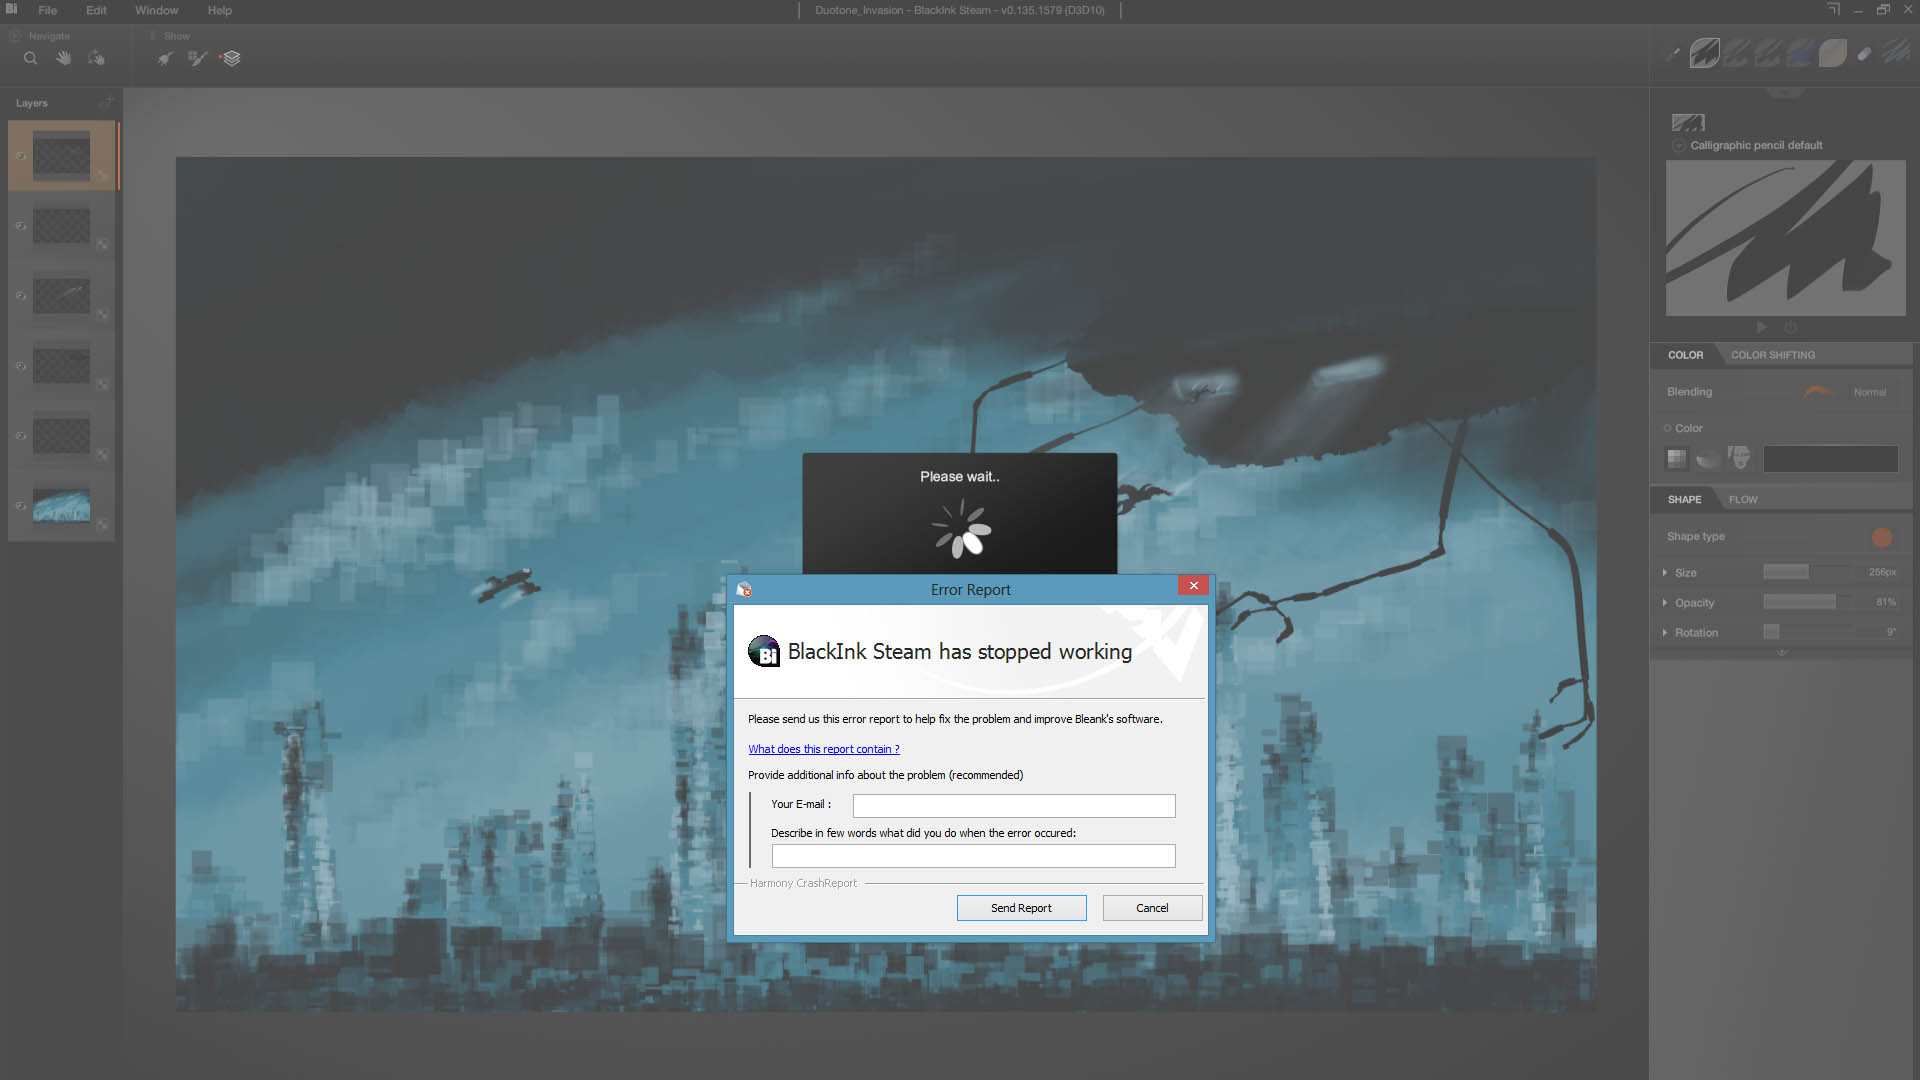
Task: Select the small pencil brush preset
Action: click(1673, 54)
